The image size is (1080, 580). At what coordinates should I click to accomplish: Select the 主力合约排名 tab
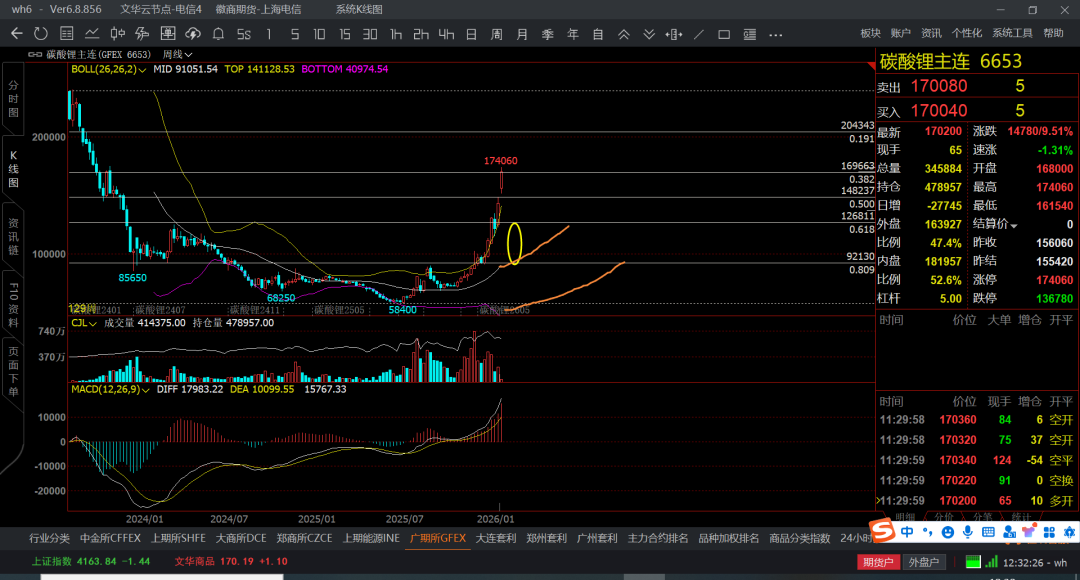[x=658, y=538]
